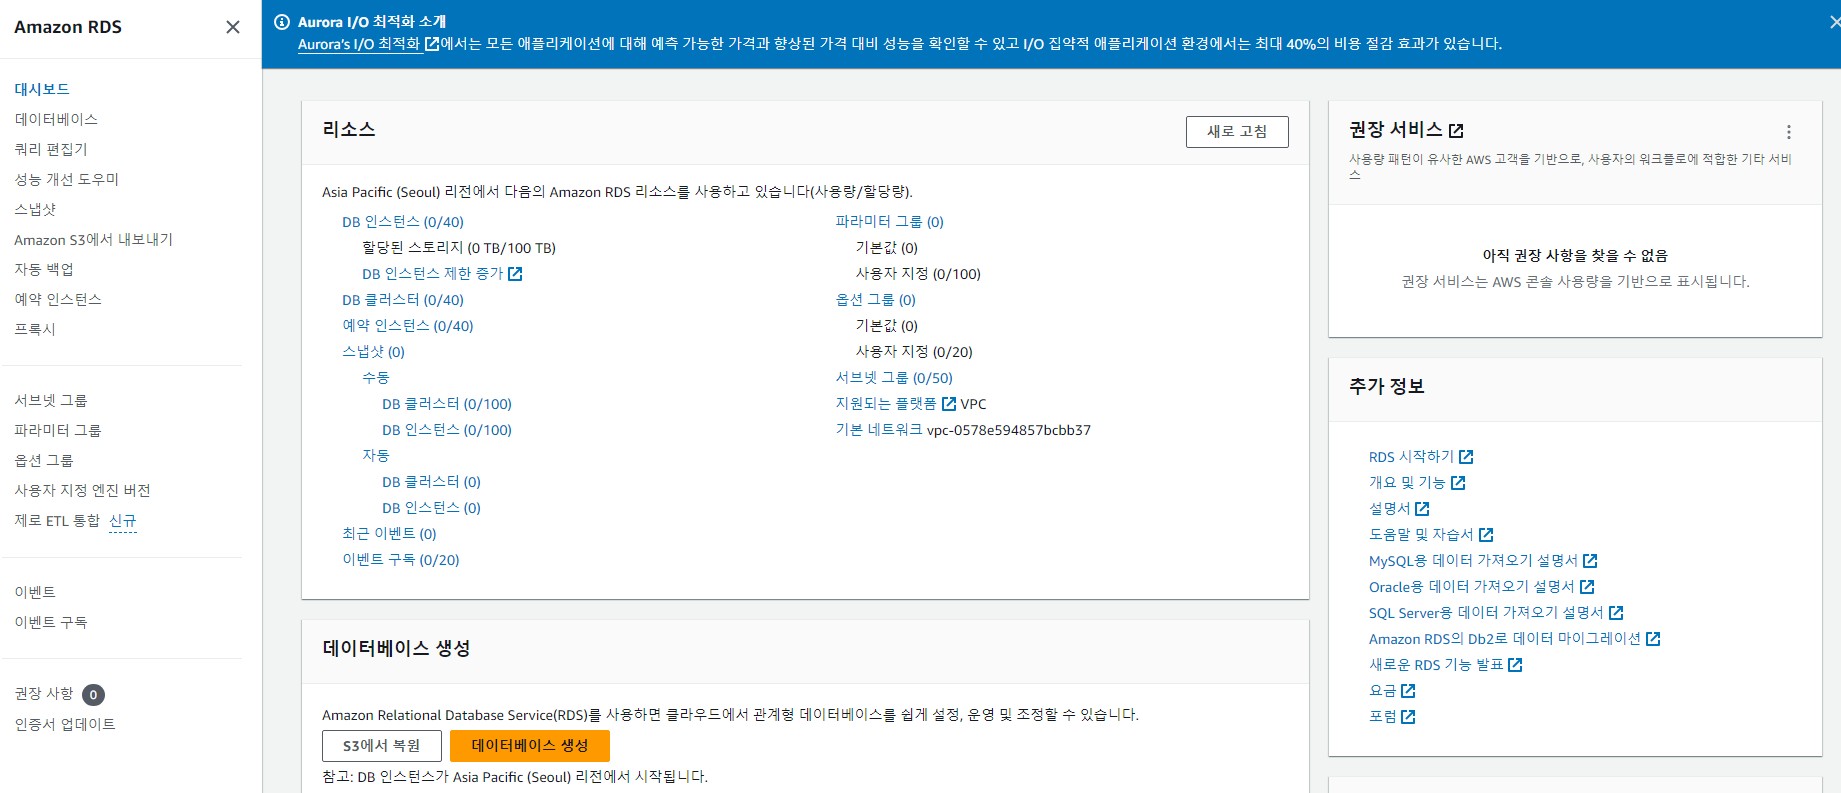Image resolution: width=1841 pixels, height=793 pixels.
Task: Open 자동 백업 in the sidebar
Action: click(x=44, y=269)
